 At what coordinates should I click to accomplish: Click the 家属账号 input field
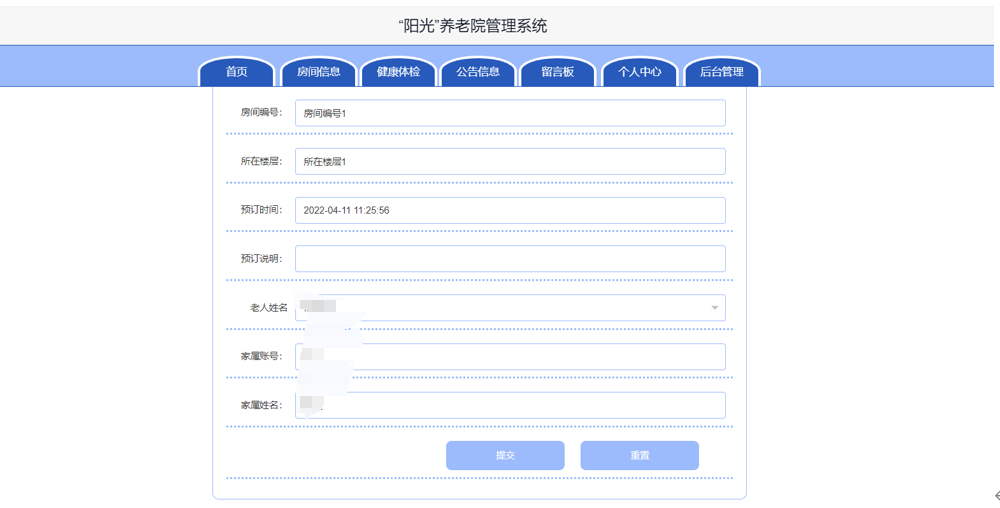tap(510, 356)
